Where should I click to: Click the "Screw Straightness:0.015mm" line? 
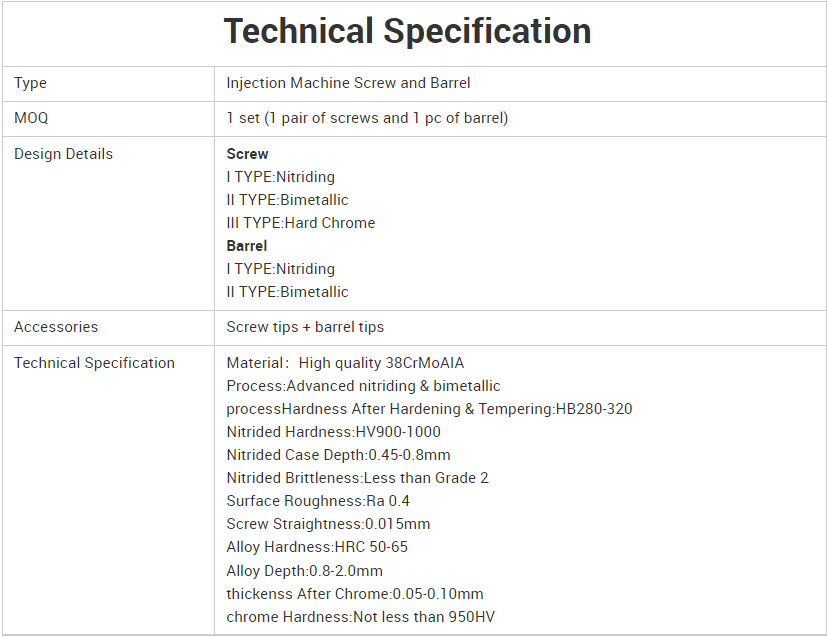[328, 524]
